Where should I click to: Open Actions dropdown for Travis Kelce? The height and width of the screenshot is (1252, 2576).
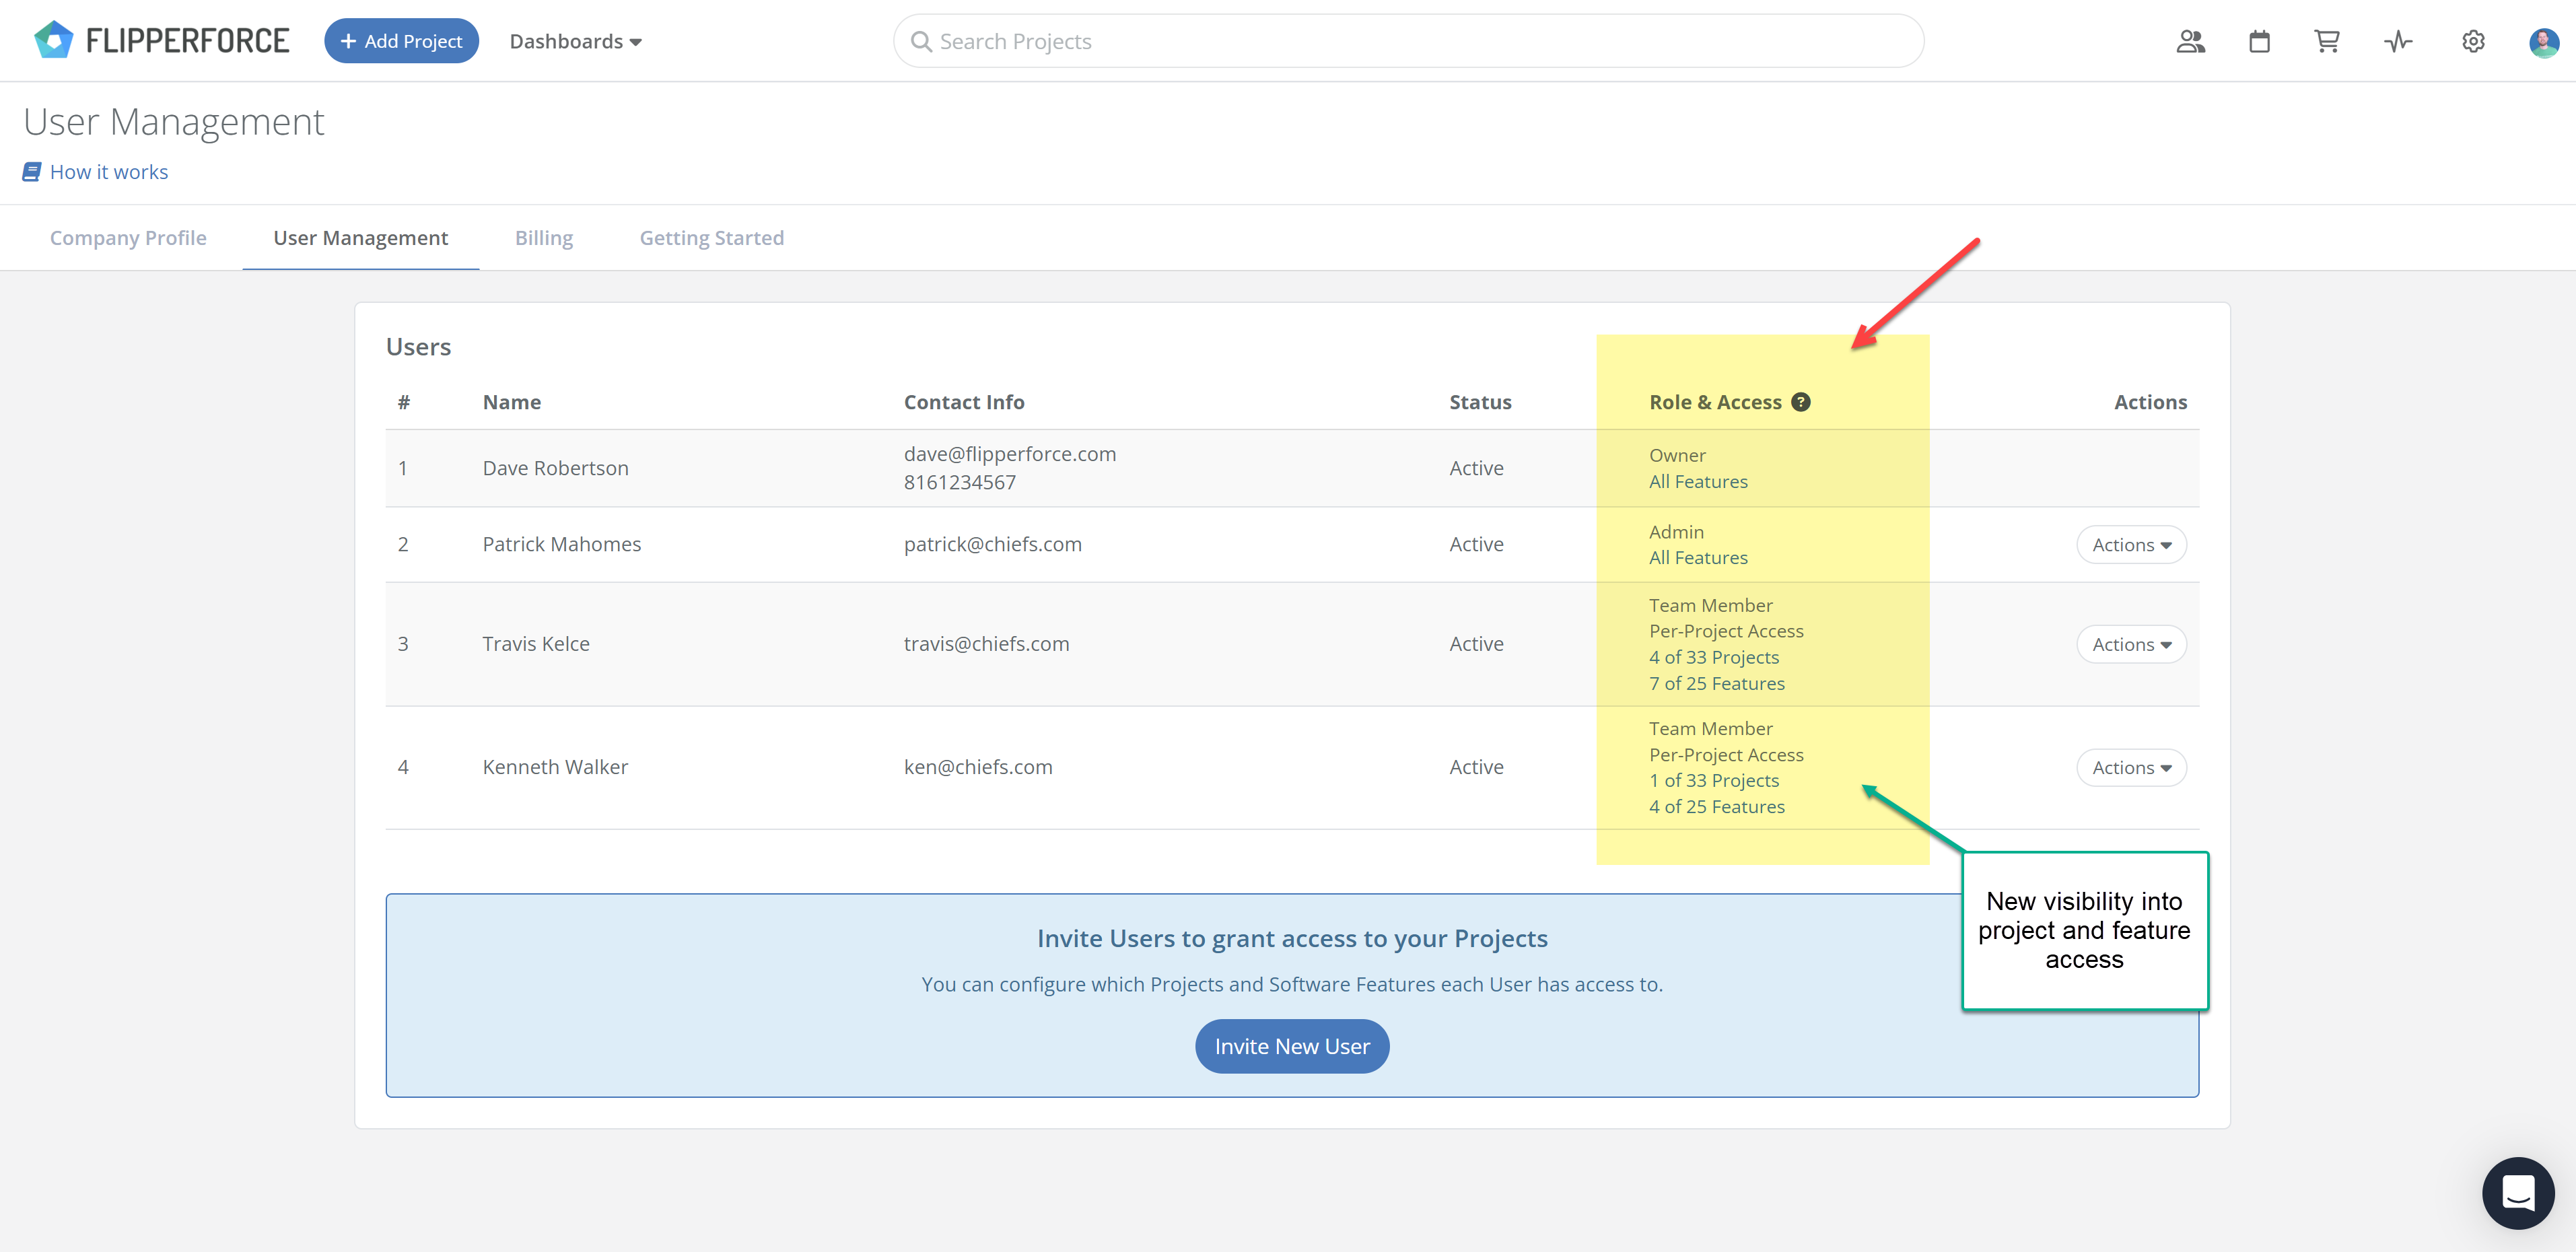click(x=2131, y=645)
